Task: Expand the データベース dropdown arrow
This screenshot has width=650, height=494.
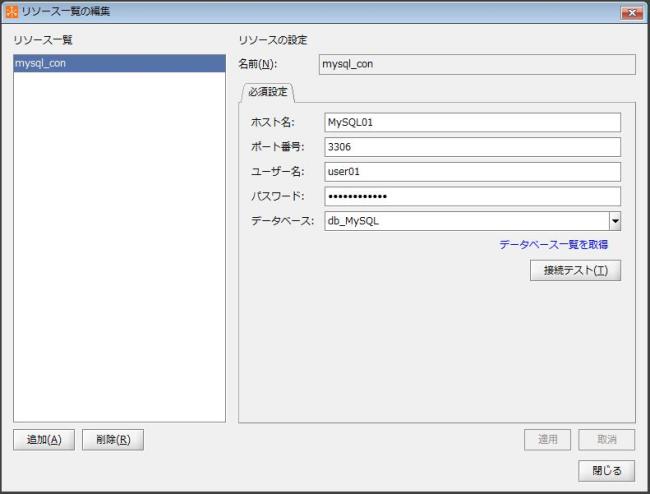Action: coord(615,221)
